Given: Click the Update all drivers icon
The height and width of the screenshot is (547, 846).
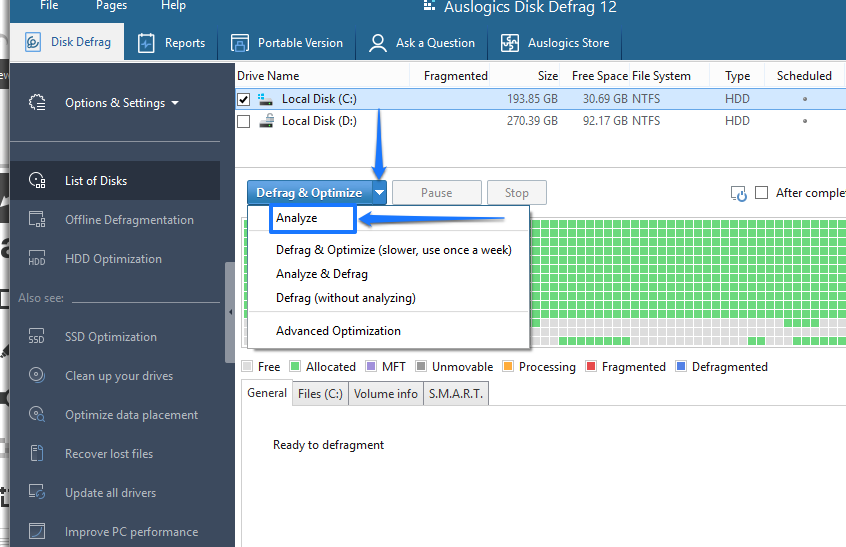Looking at the screenshot, I should click(37, 493).
